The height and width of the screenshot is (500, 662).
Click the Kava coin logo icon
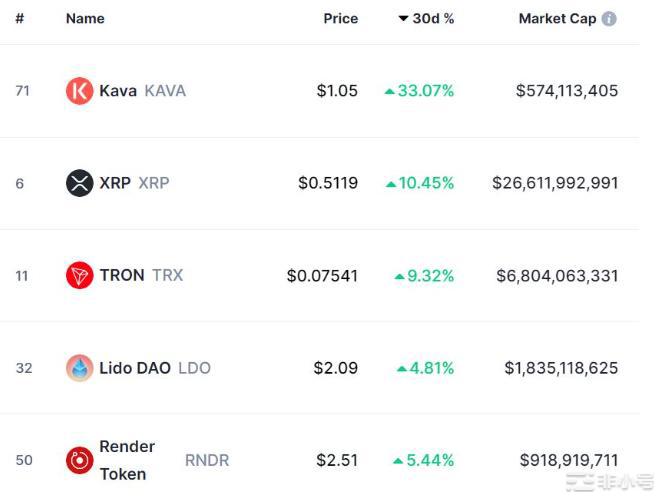(x=79, y=91)
